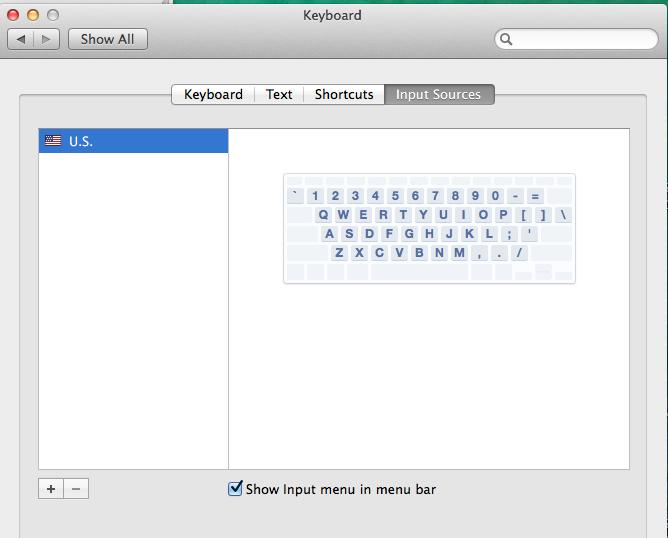The image size is (668, 538).
Task: Switch to the Keyboard tab
Action: [x=213, y=94]
